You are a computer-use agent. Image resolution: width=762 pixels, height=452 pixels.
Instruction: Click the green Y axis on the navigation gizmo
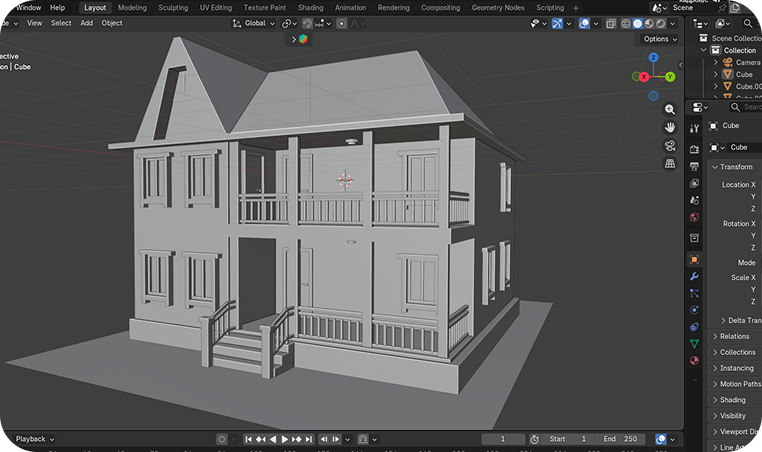(x=669, y=76)
